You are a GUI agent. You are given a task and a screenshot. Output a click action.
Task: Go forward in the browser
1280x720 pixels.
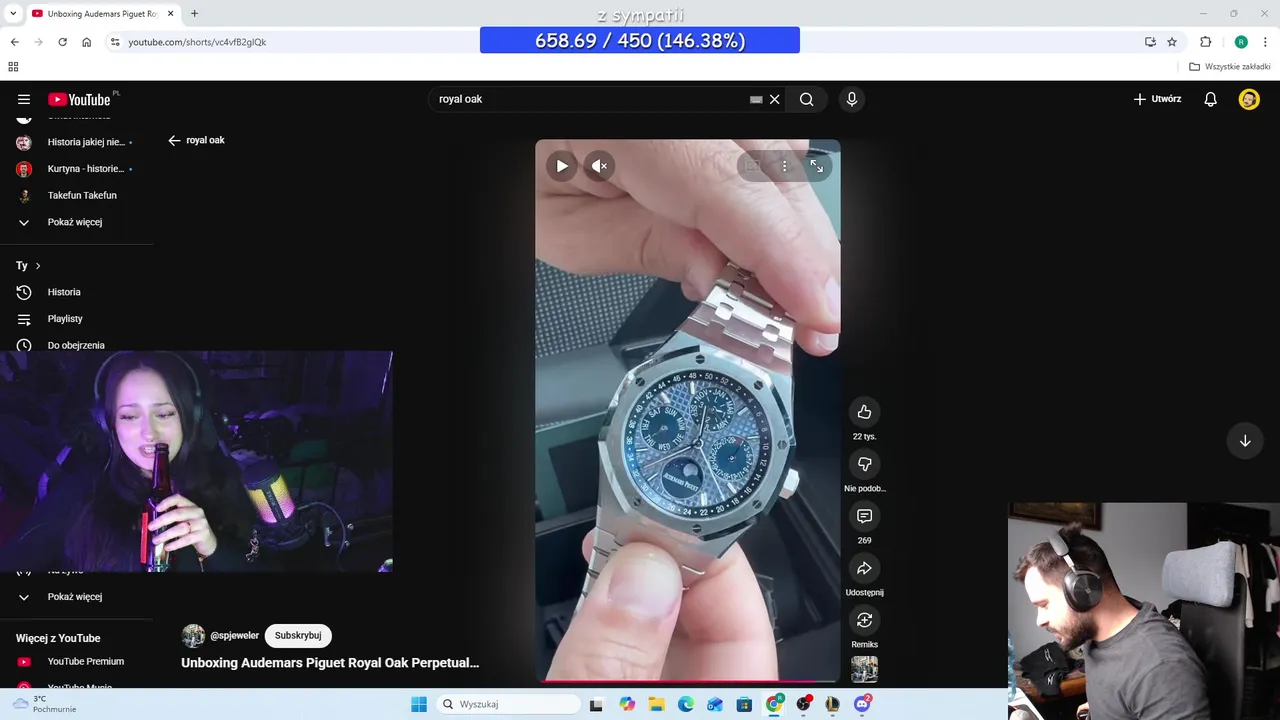pyautogui.click(x=38, y=42)
